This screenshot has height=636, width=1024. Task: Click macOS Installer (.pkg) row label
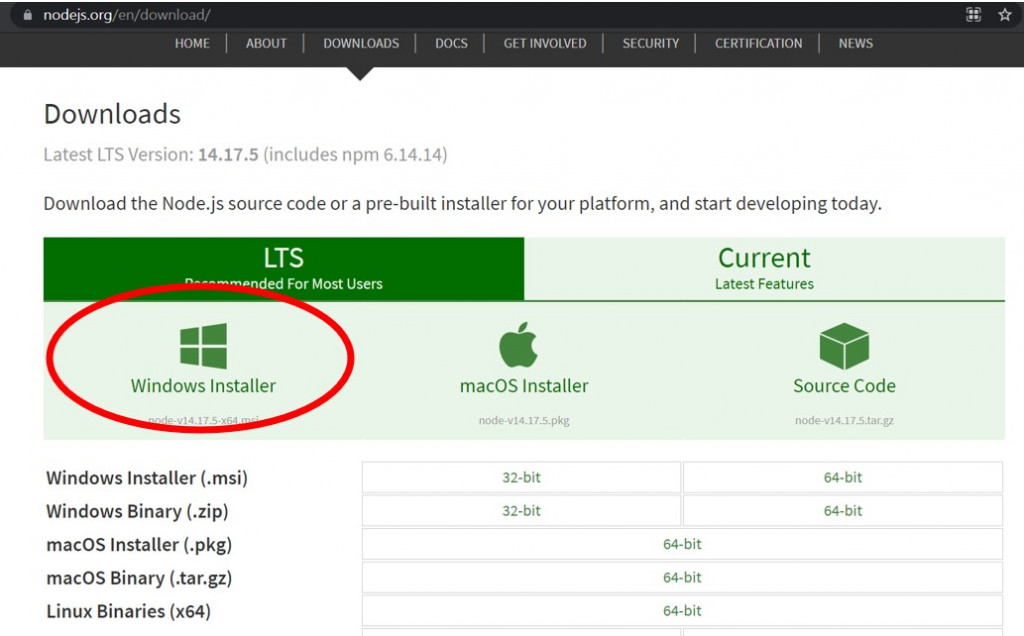click(x=139, y=545)
